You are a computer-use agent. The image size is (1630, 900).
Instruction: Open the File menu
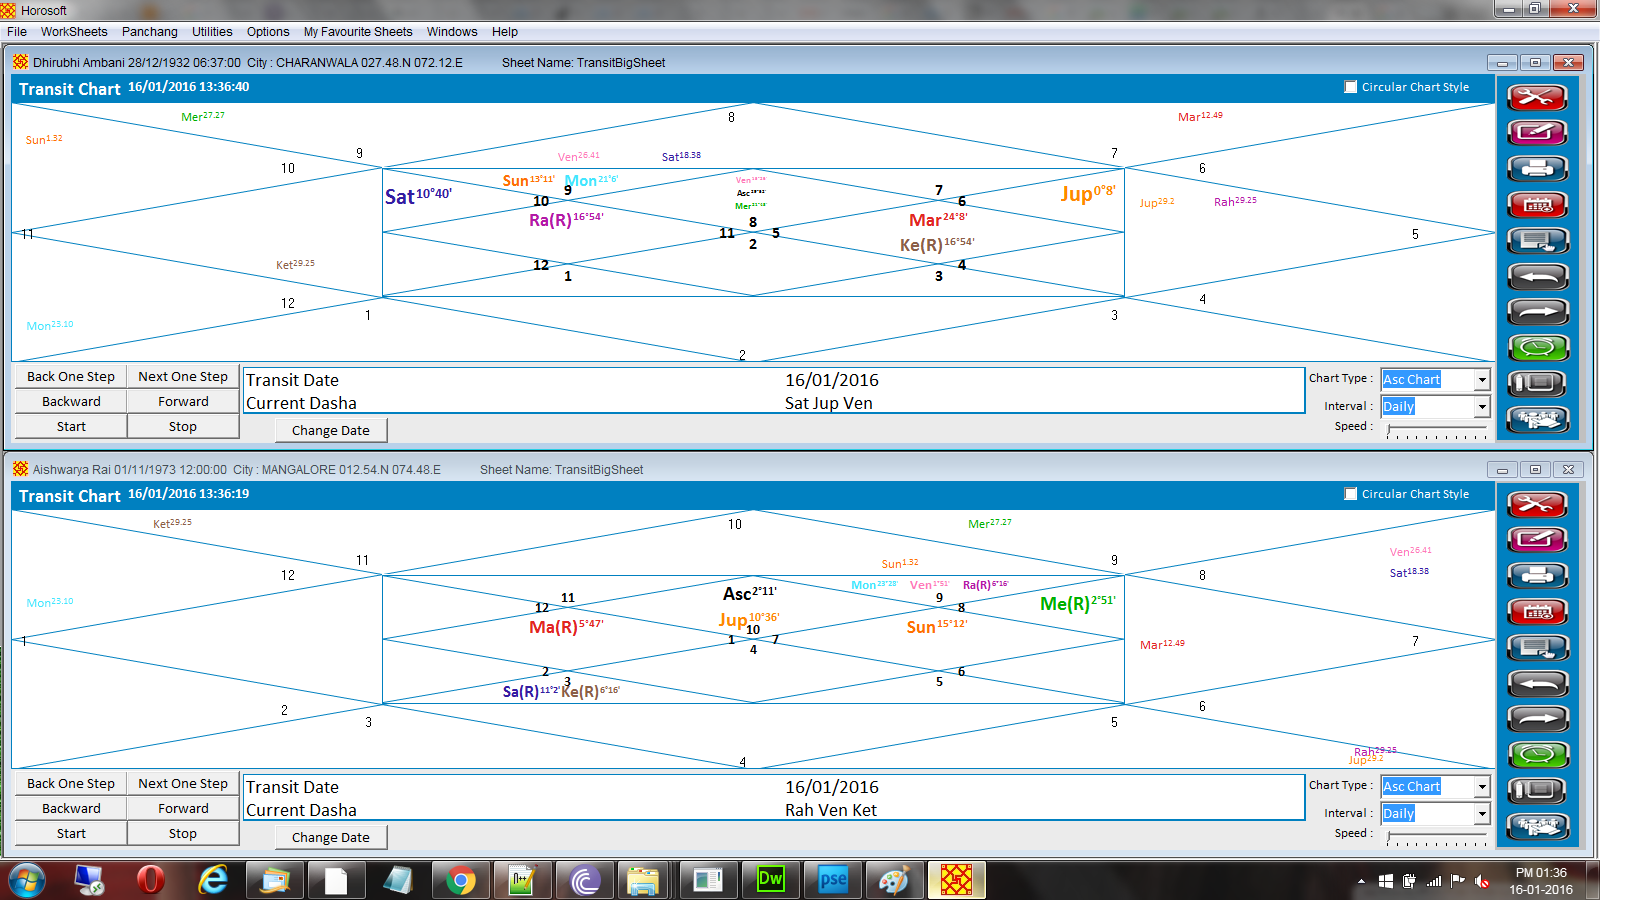click(17, 32)
